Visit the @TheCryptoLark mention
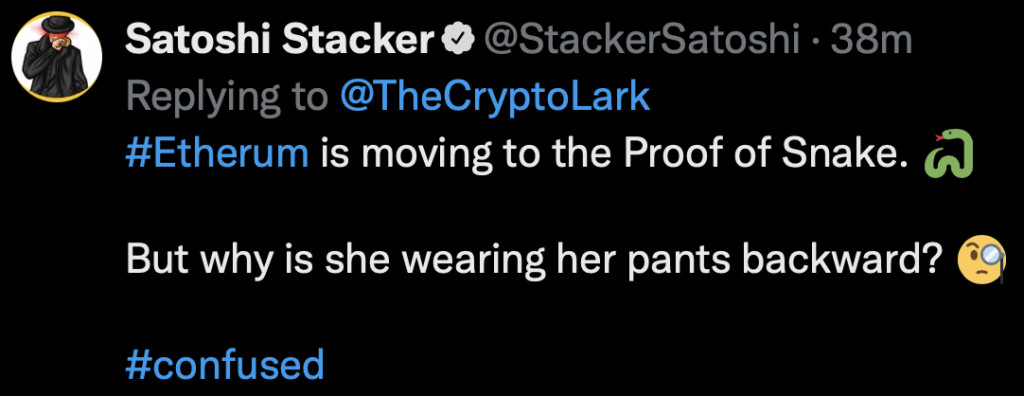1024x396 pixels. 495,97
